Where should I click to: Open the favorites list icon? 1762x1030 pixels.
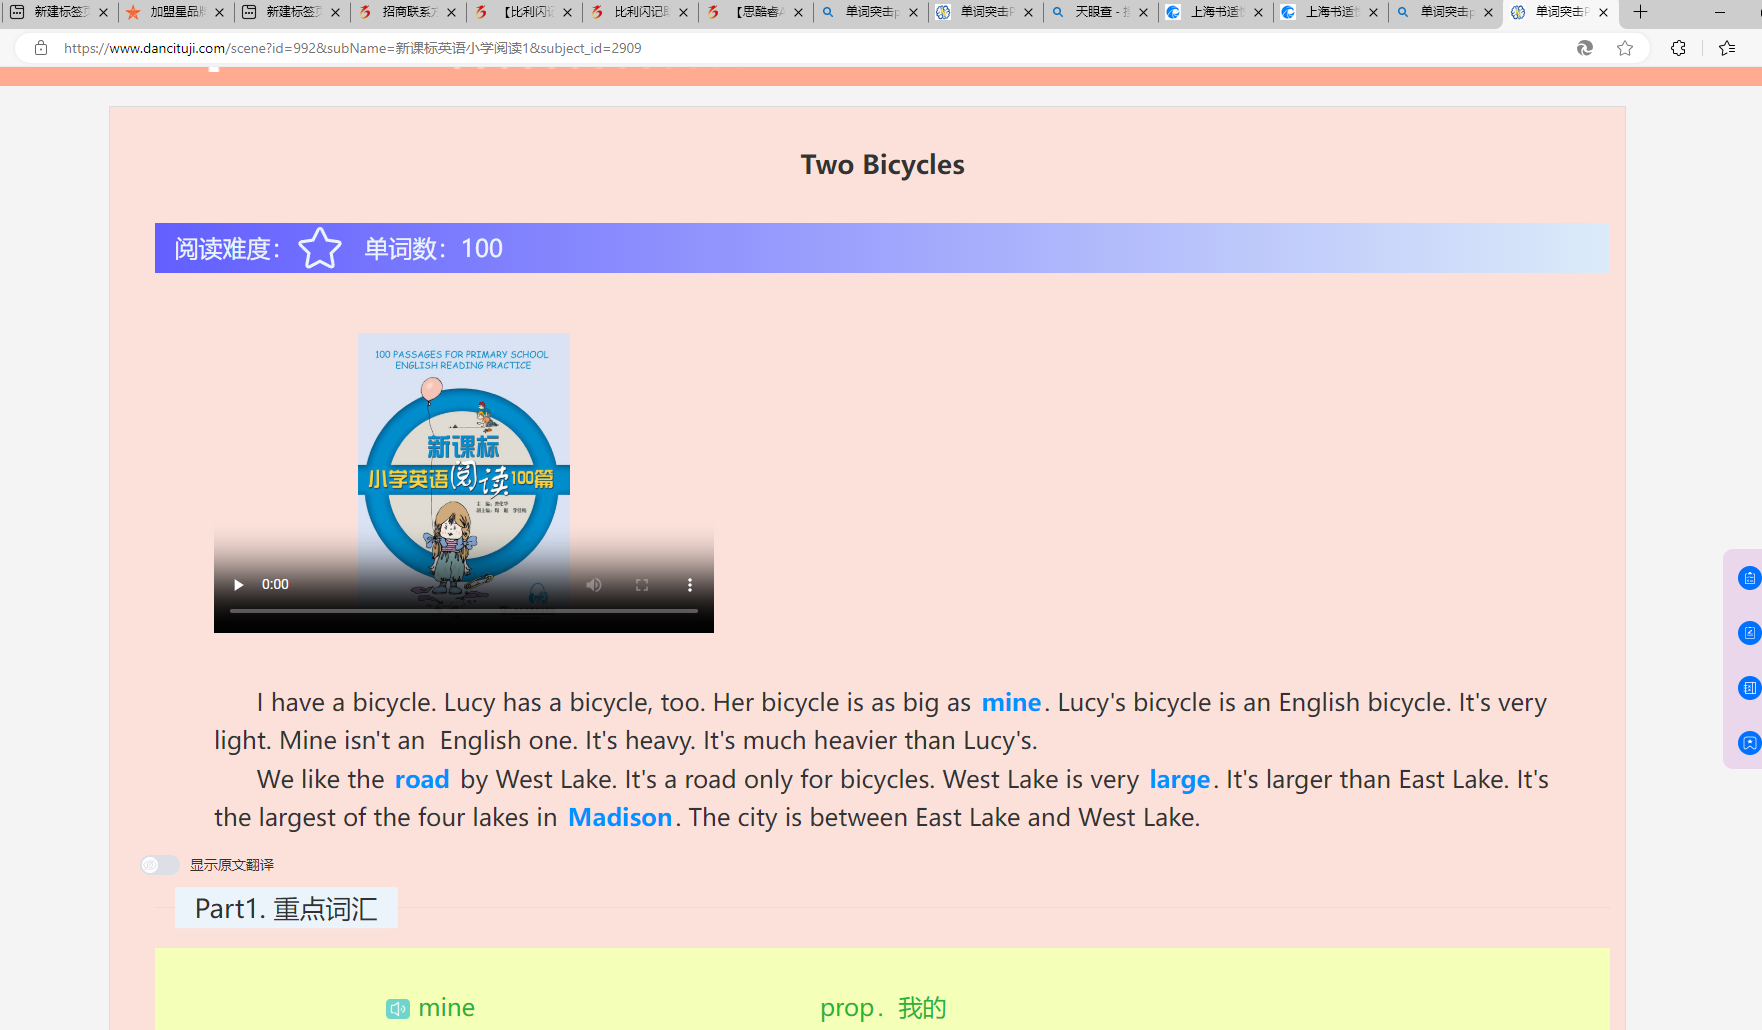[x=1727, y=48]
